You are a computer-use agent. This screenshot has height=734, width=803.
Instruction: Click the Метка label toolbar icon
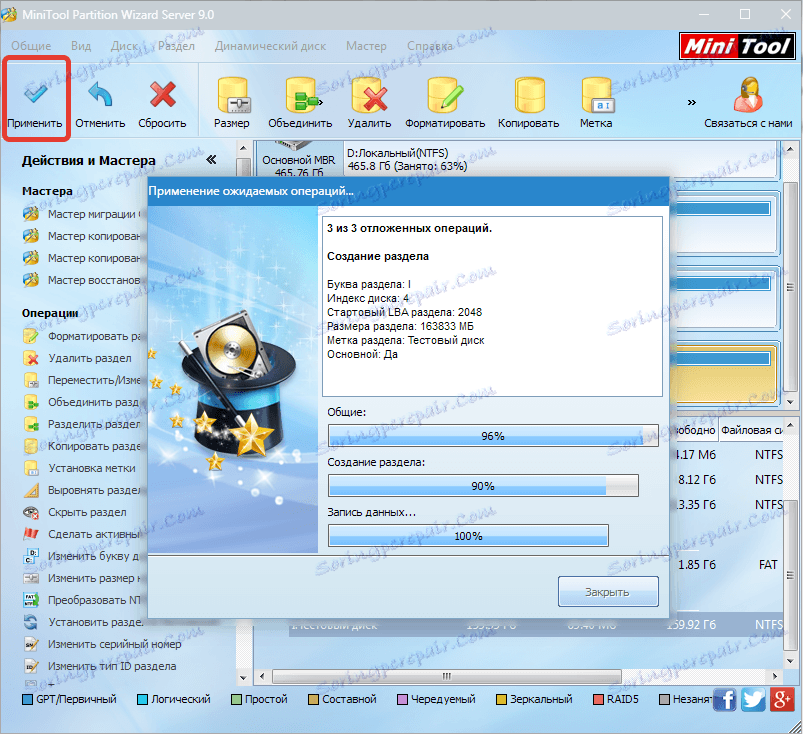[x=597, y=95]
